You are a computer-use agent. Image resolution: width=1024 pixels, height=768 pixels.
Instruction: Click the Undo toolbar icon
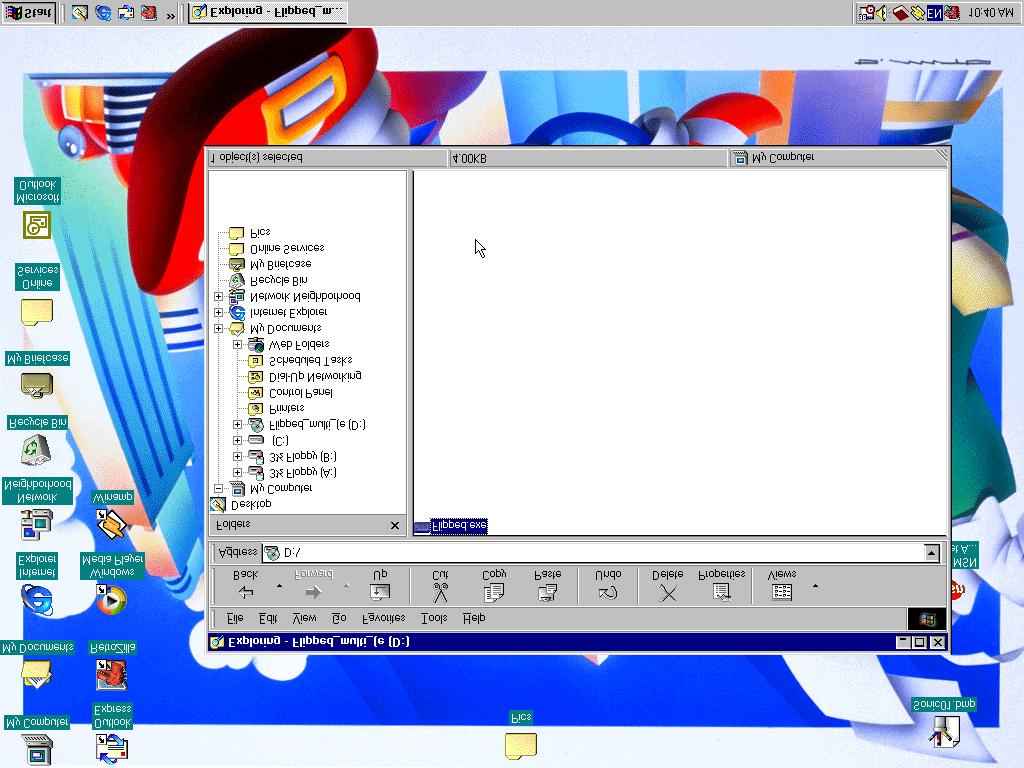point(608,591)
